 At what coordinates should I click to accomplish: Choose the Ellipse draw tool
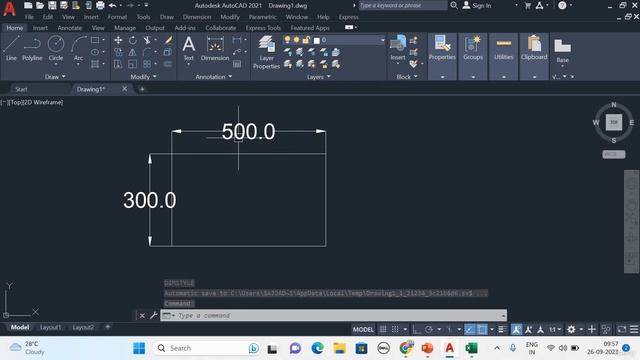click(95, 52)
